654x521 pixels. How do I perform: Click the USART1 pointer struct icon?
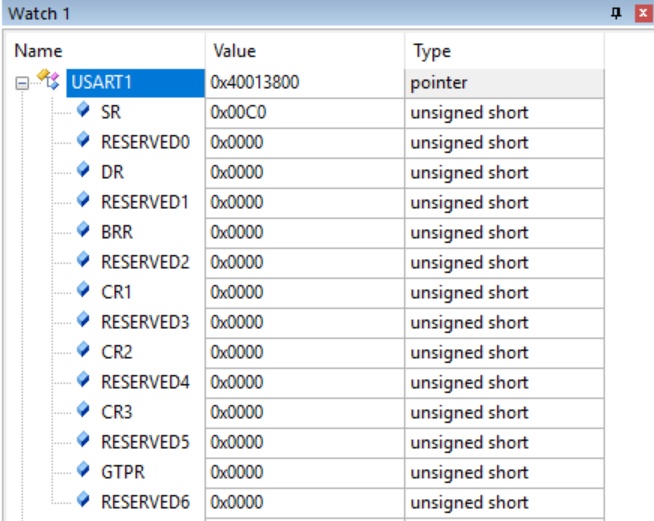click(x=48, y=79)
